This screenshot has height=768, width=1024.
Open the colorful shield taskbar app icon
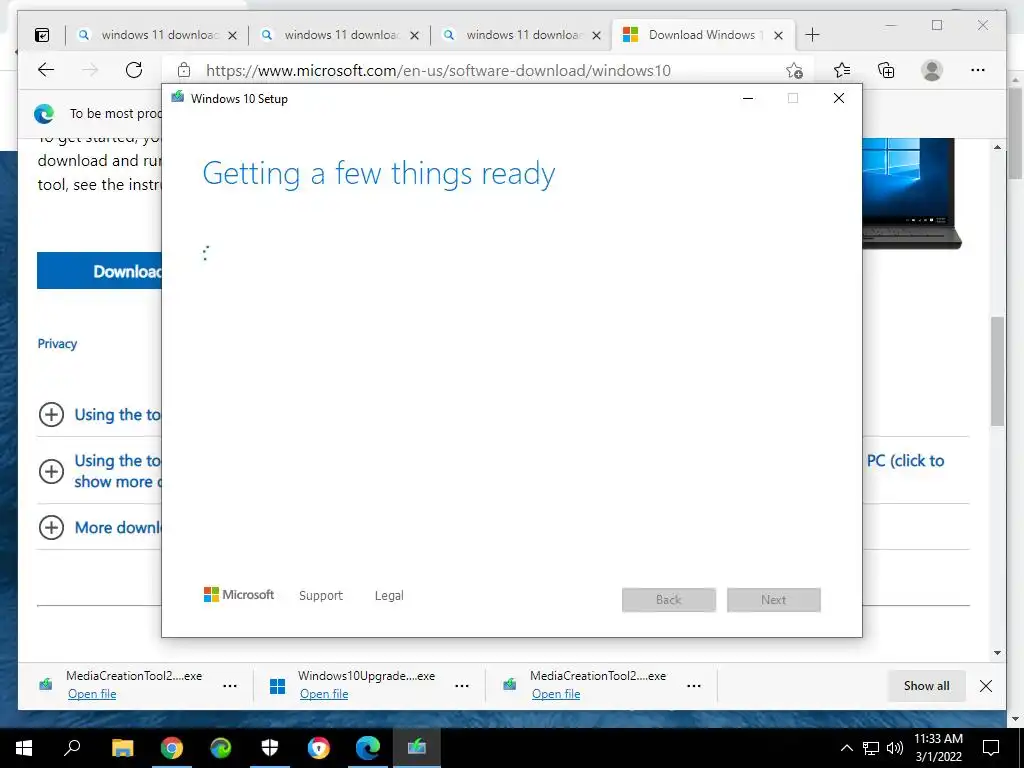click(319, 748)
